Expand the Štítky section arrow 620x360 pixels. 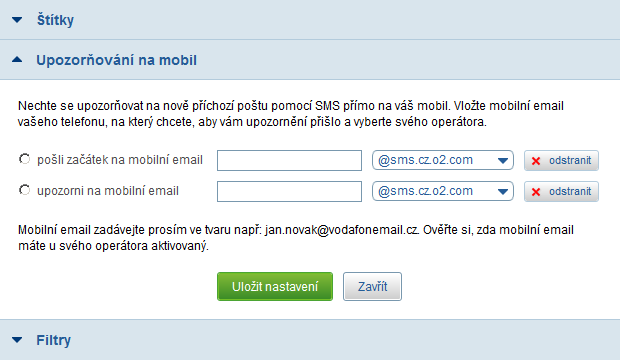tap(17, 20)
